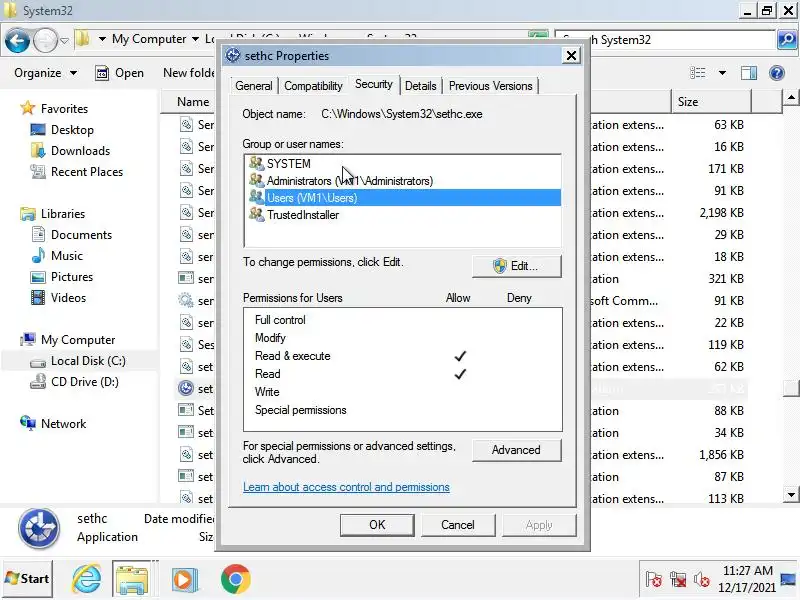This screenshot has width=800, height=600.
Task: Open the Start menu
Action: 27,579
